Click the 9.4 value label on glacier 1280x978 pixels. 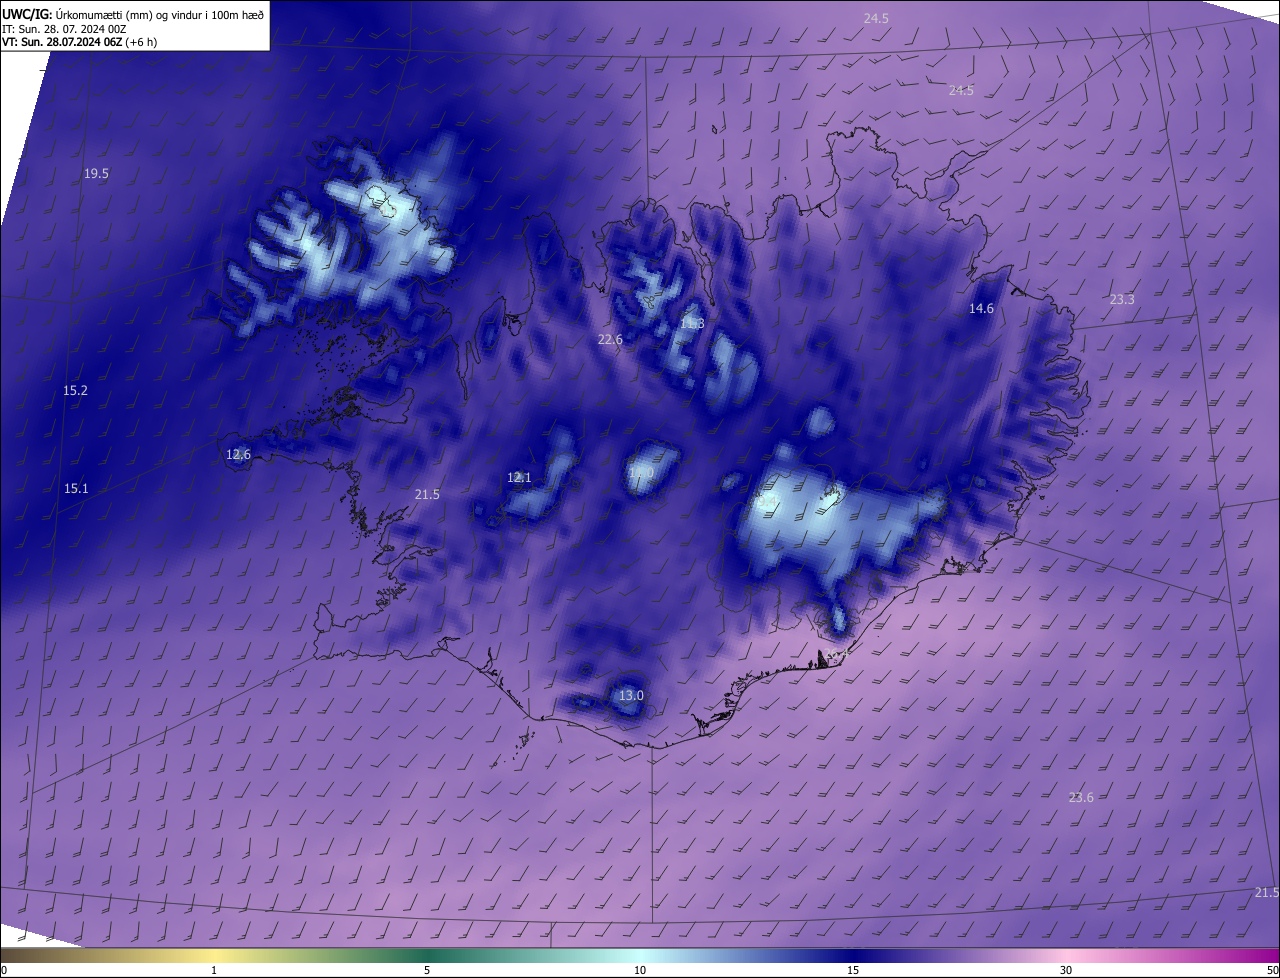tap(768, 502)
